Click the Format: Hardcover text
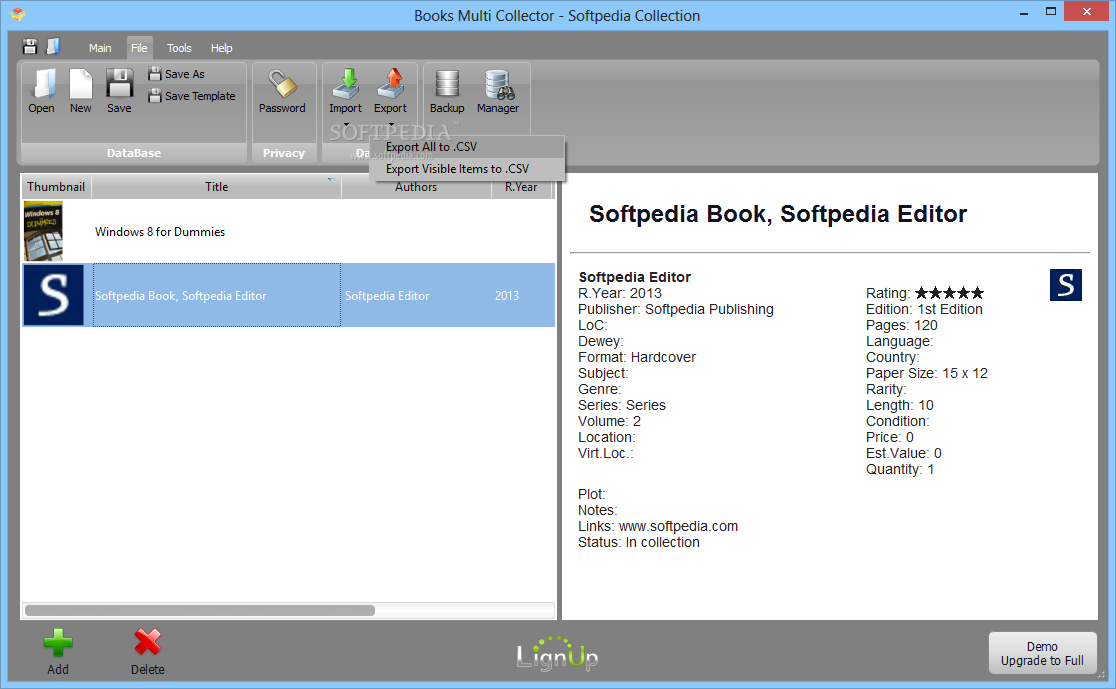1116x689 pixels. [636, 357]
